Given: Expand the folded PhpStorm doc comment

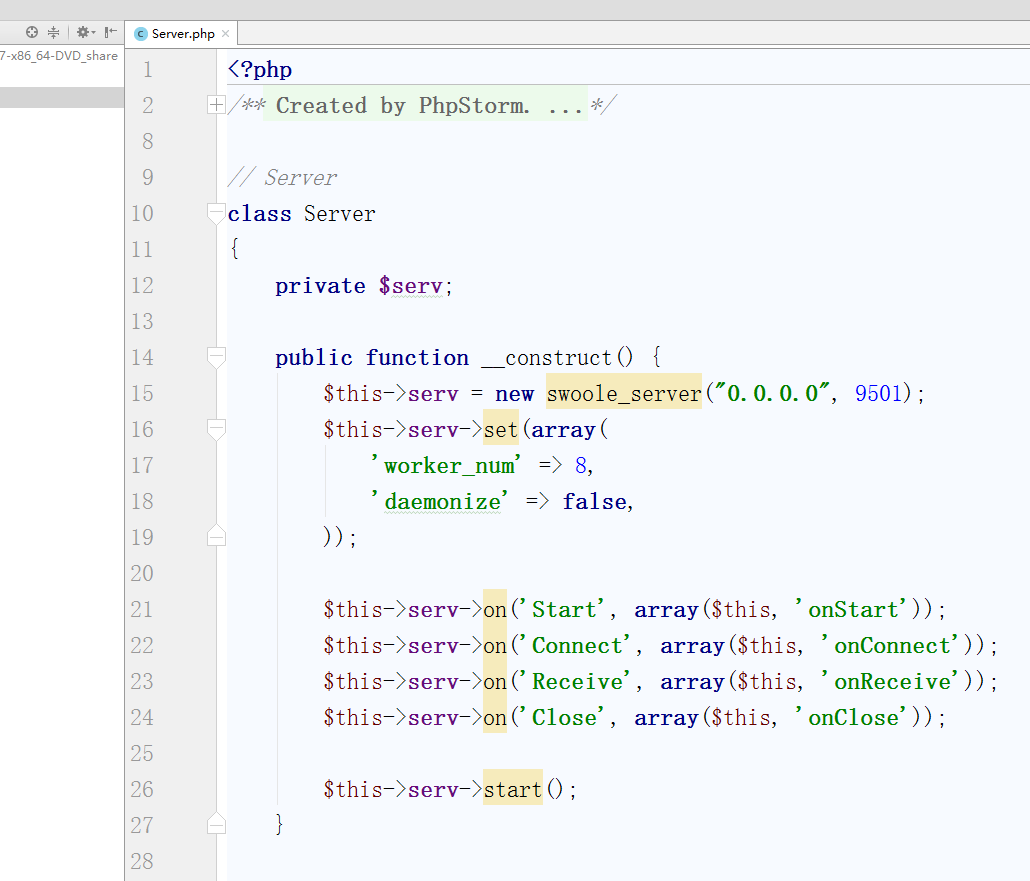Looking at the screenshot, I should tap(215, 105).
